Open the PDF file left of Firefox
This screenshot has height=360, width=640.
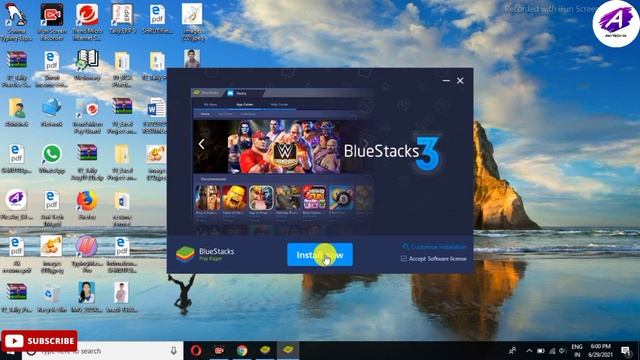click(52, 208)
